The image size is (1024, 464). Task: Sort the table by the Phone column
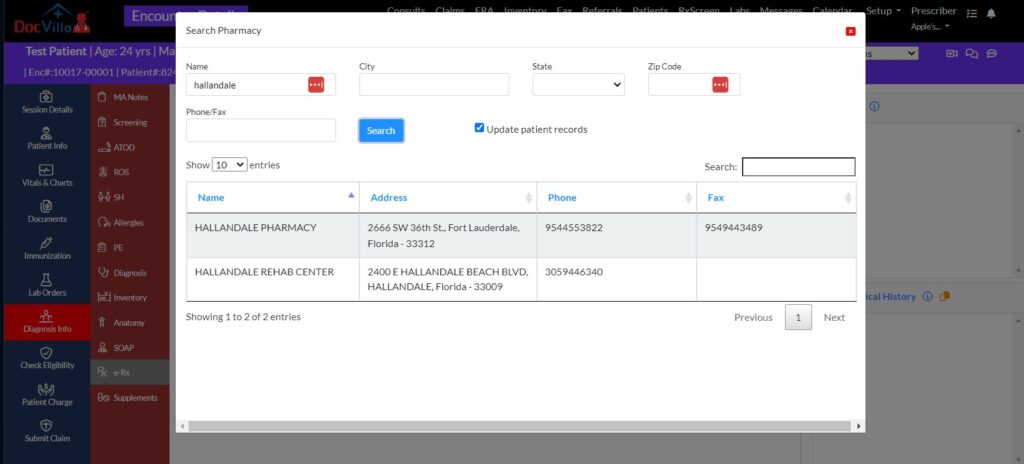click(x=616, y=197)
